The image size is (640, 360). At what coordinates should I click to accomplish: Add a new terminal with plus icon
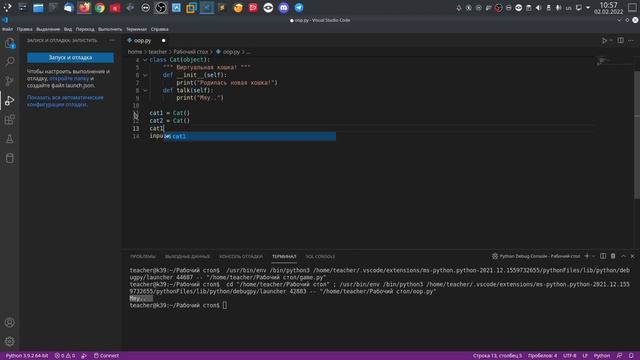pyautogui.click(x=587, y=256)
